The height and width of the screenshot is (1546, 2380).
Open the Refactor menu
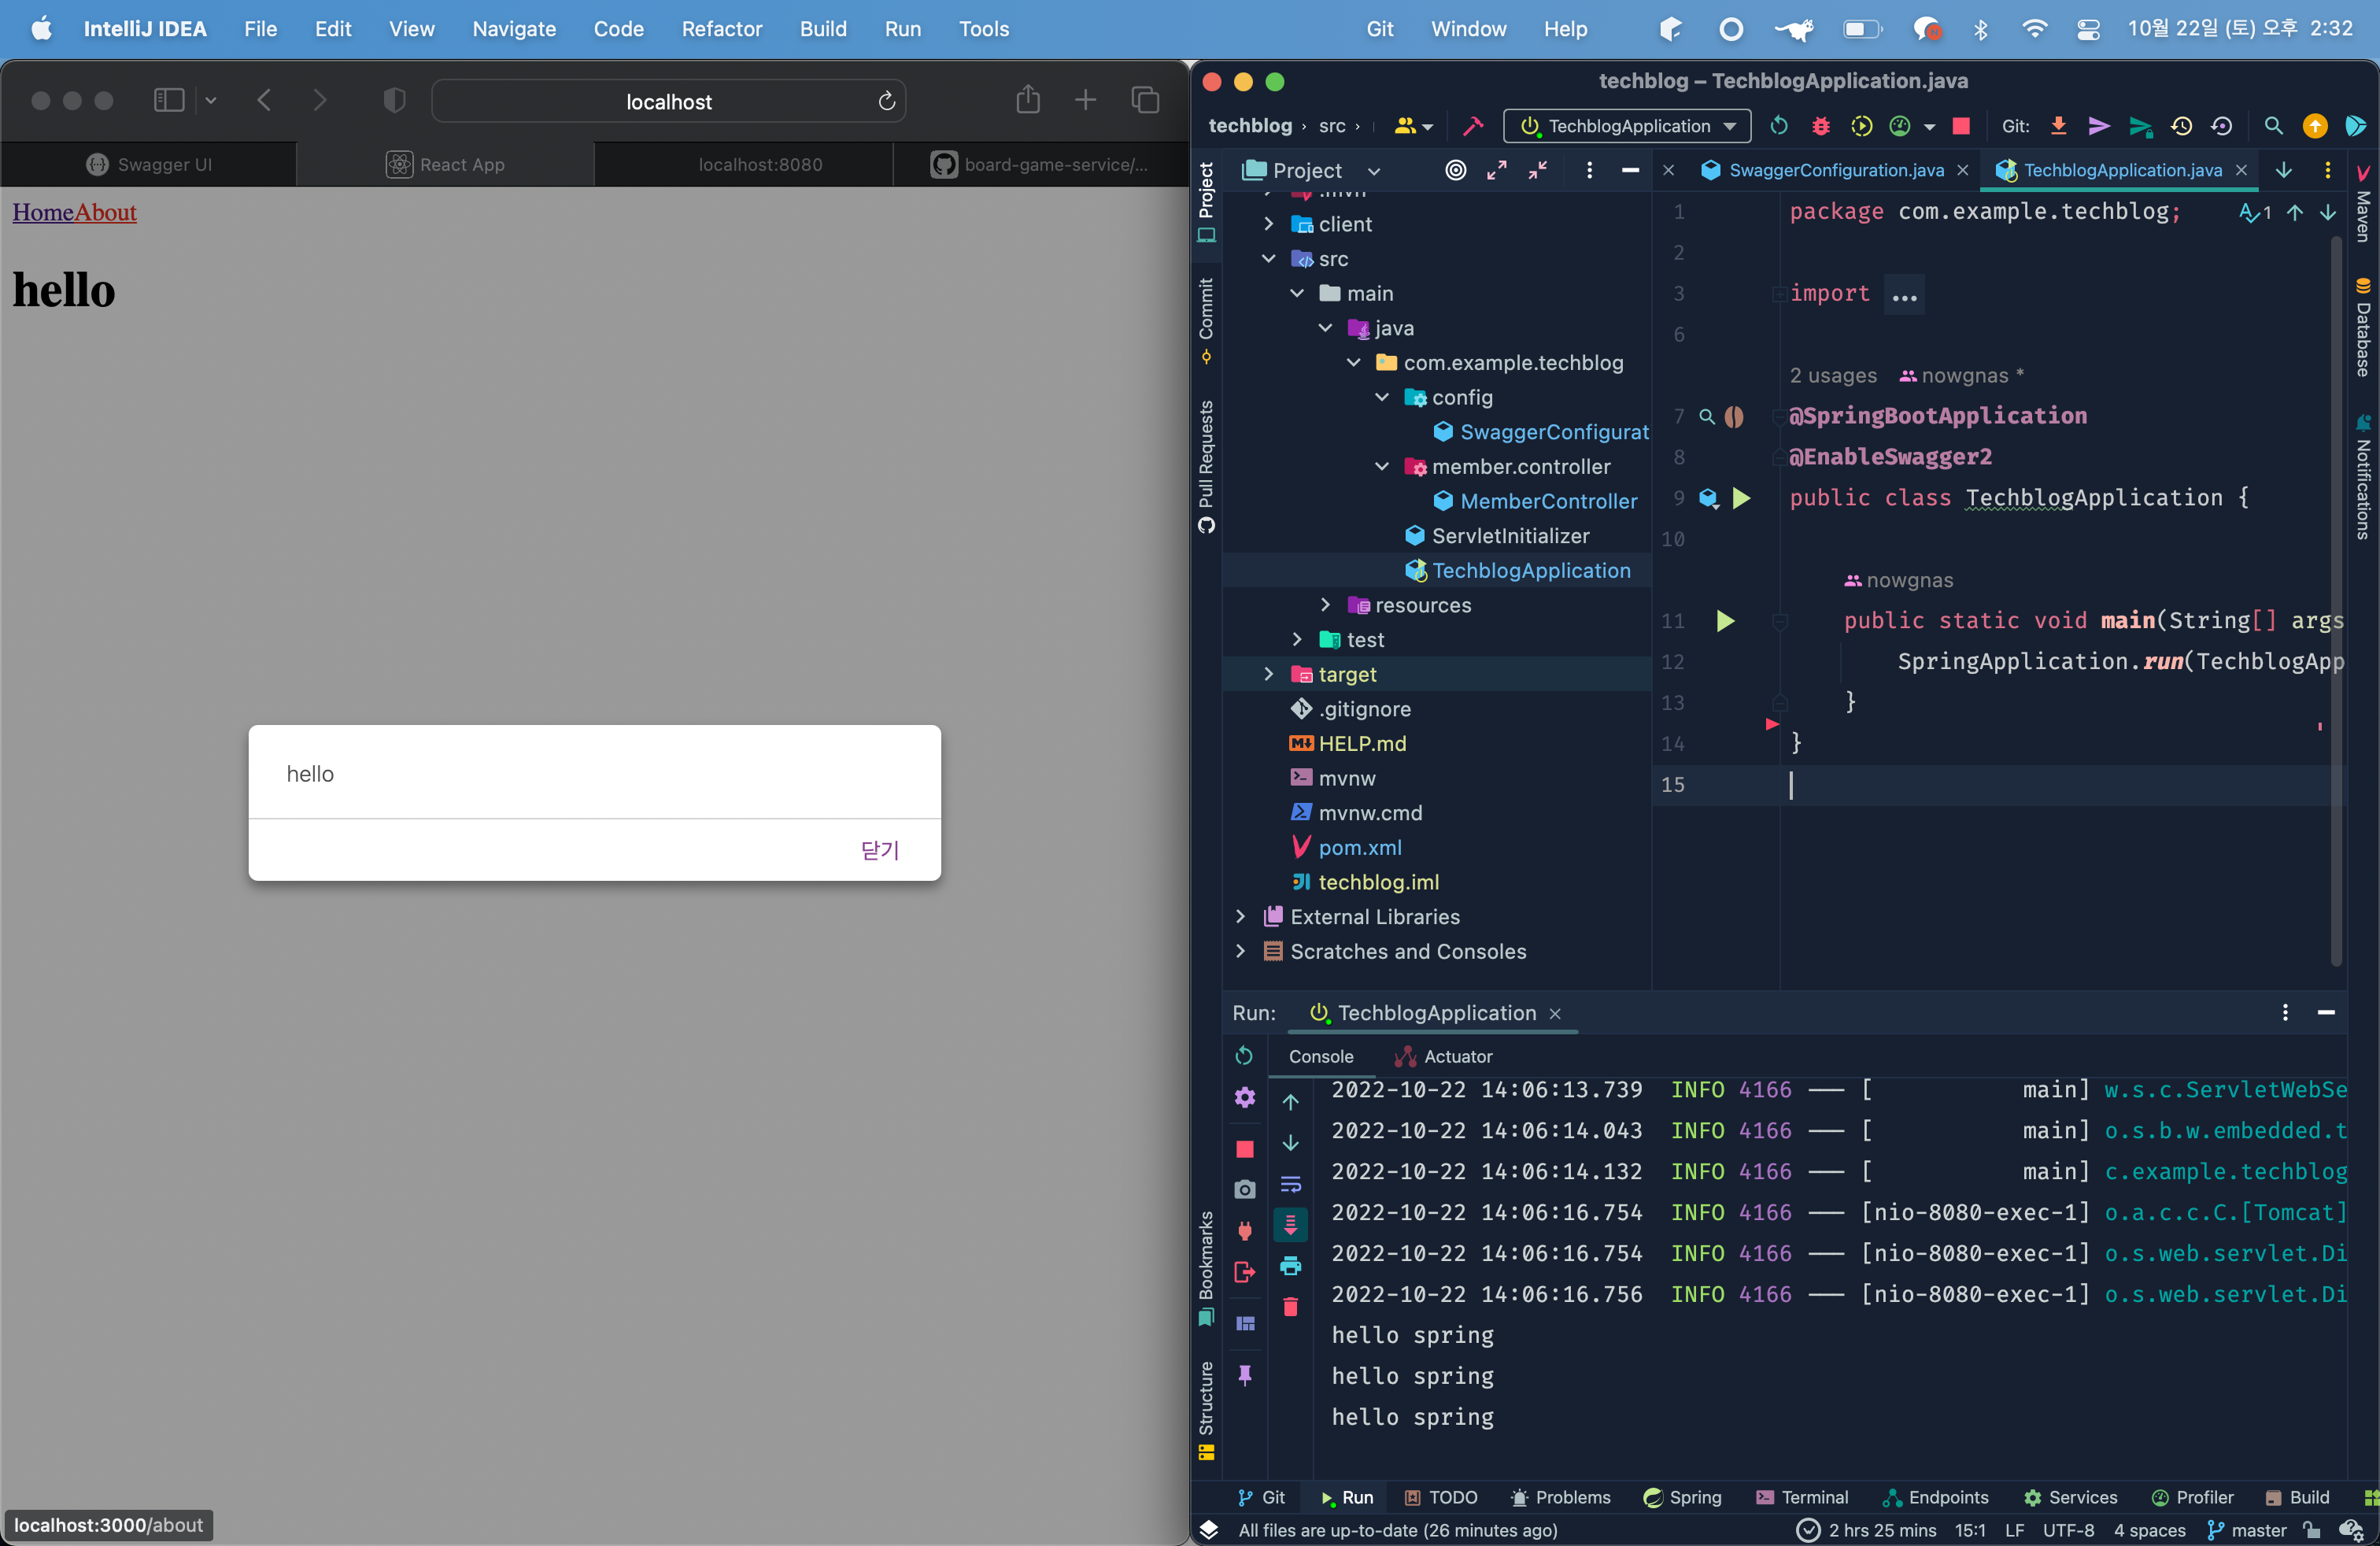721,29
